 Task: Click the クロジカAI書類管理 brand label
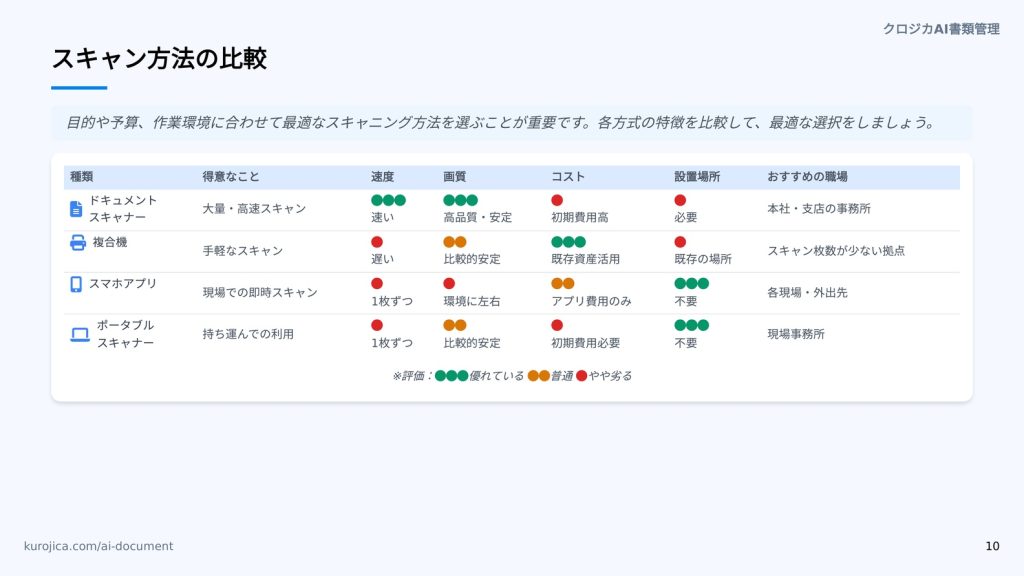[x=941, y=29]
